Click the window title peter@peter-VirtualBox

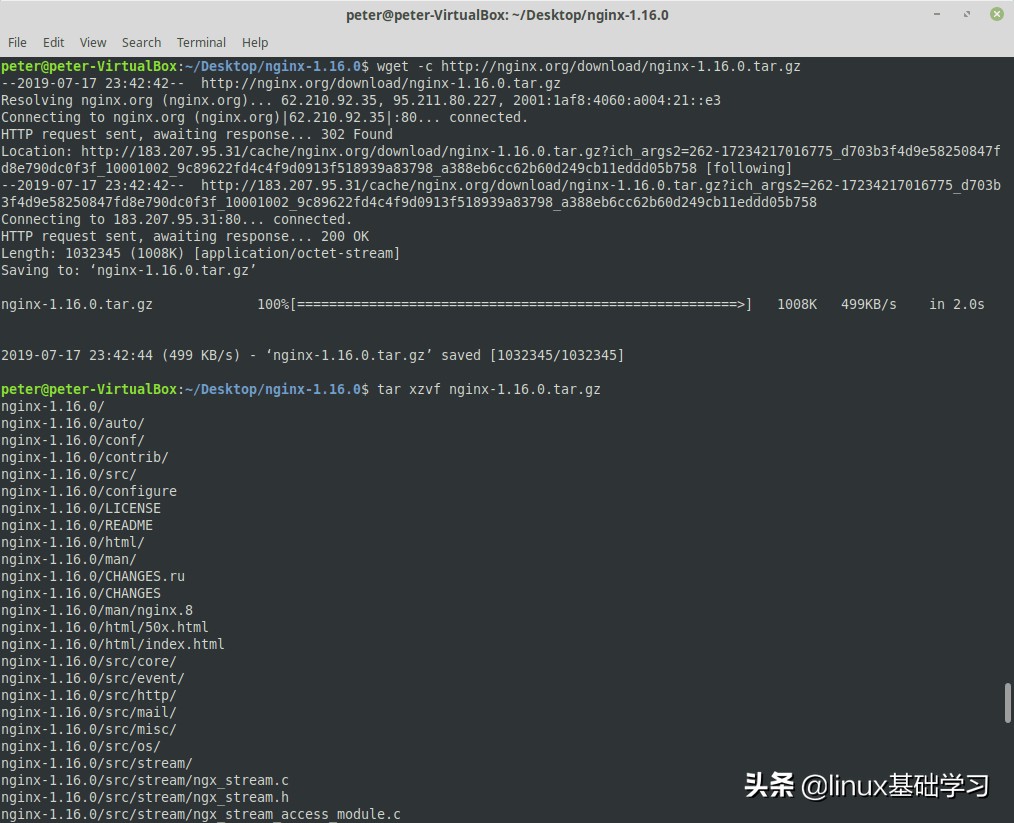(507, 15)
